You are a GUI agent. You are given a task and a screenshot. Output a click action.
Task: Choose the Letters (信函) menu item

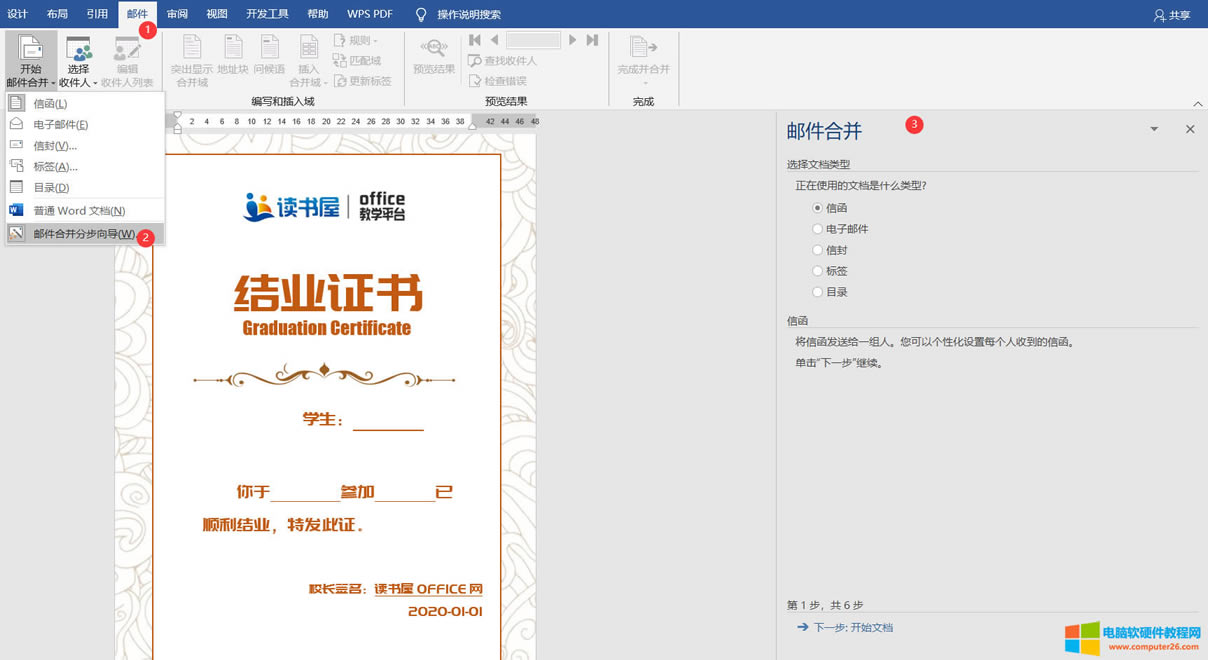[50, 103]
